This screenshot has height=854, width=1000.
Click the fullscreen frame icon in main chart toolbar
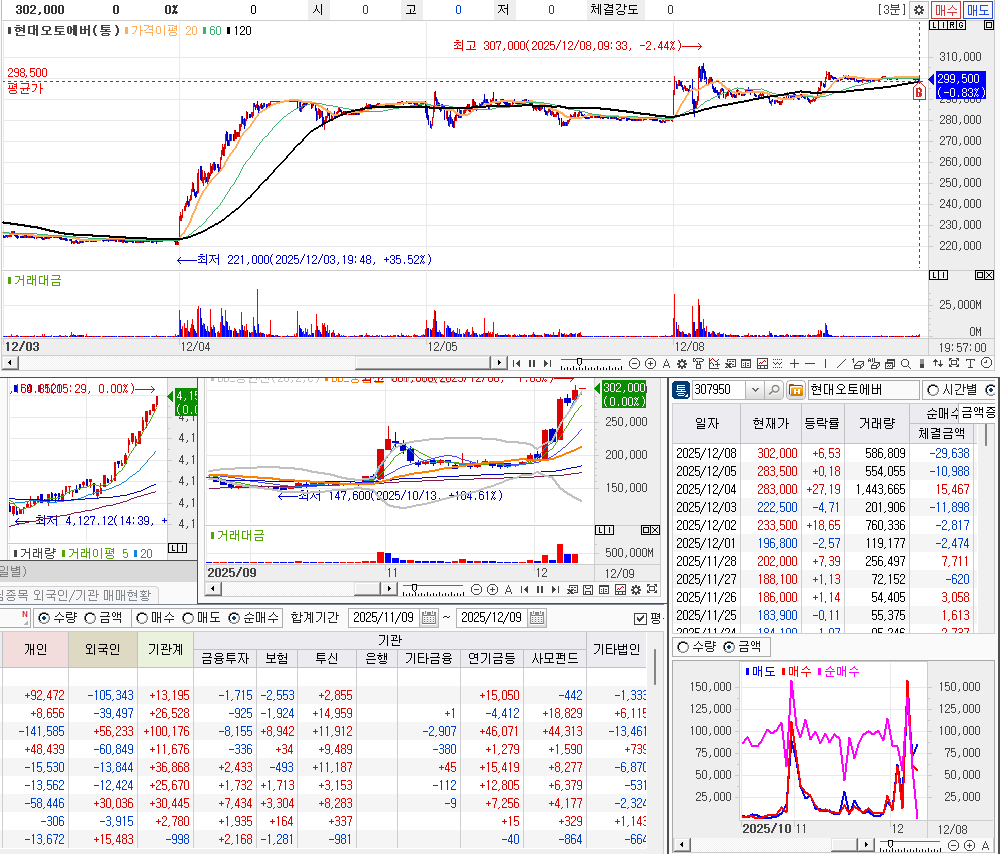point(953,364)
